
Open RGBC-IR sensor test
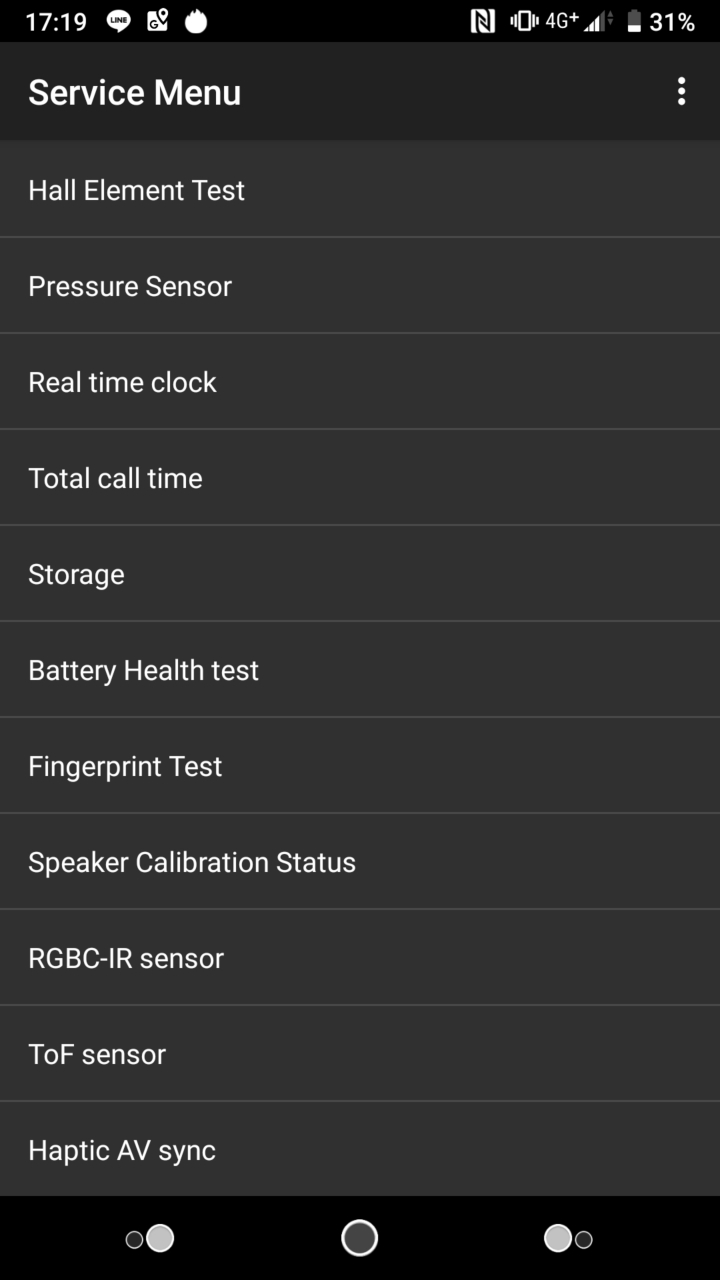click(x=360, y=958)
